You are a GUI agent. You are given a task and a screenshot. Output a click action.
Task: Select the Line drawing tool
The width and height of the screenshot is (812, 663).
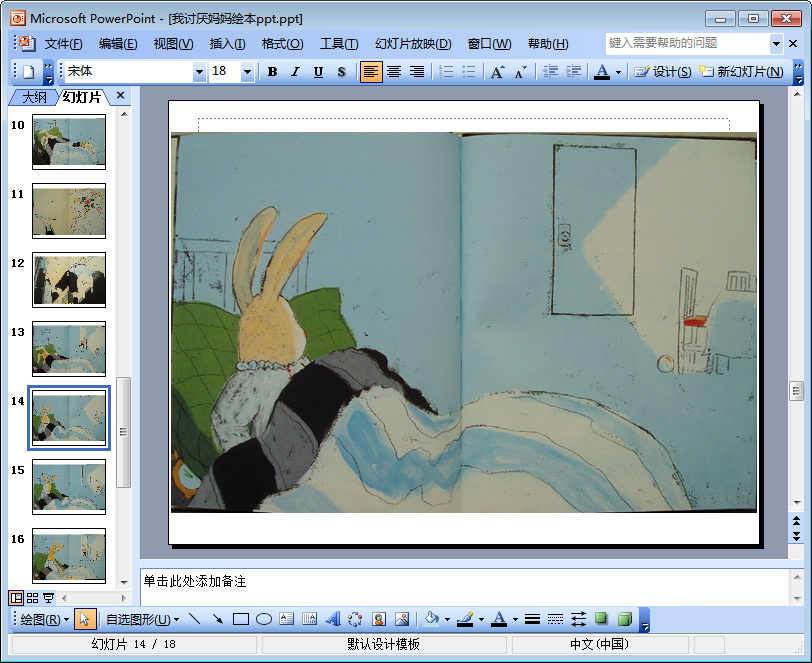pos(195,619)
